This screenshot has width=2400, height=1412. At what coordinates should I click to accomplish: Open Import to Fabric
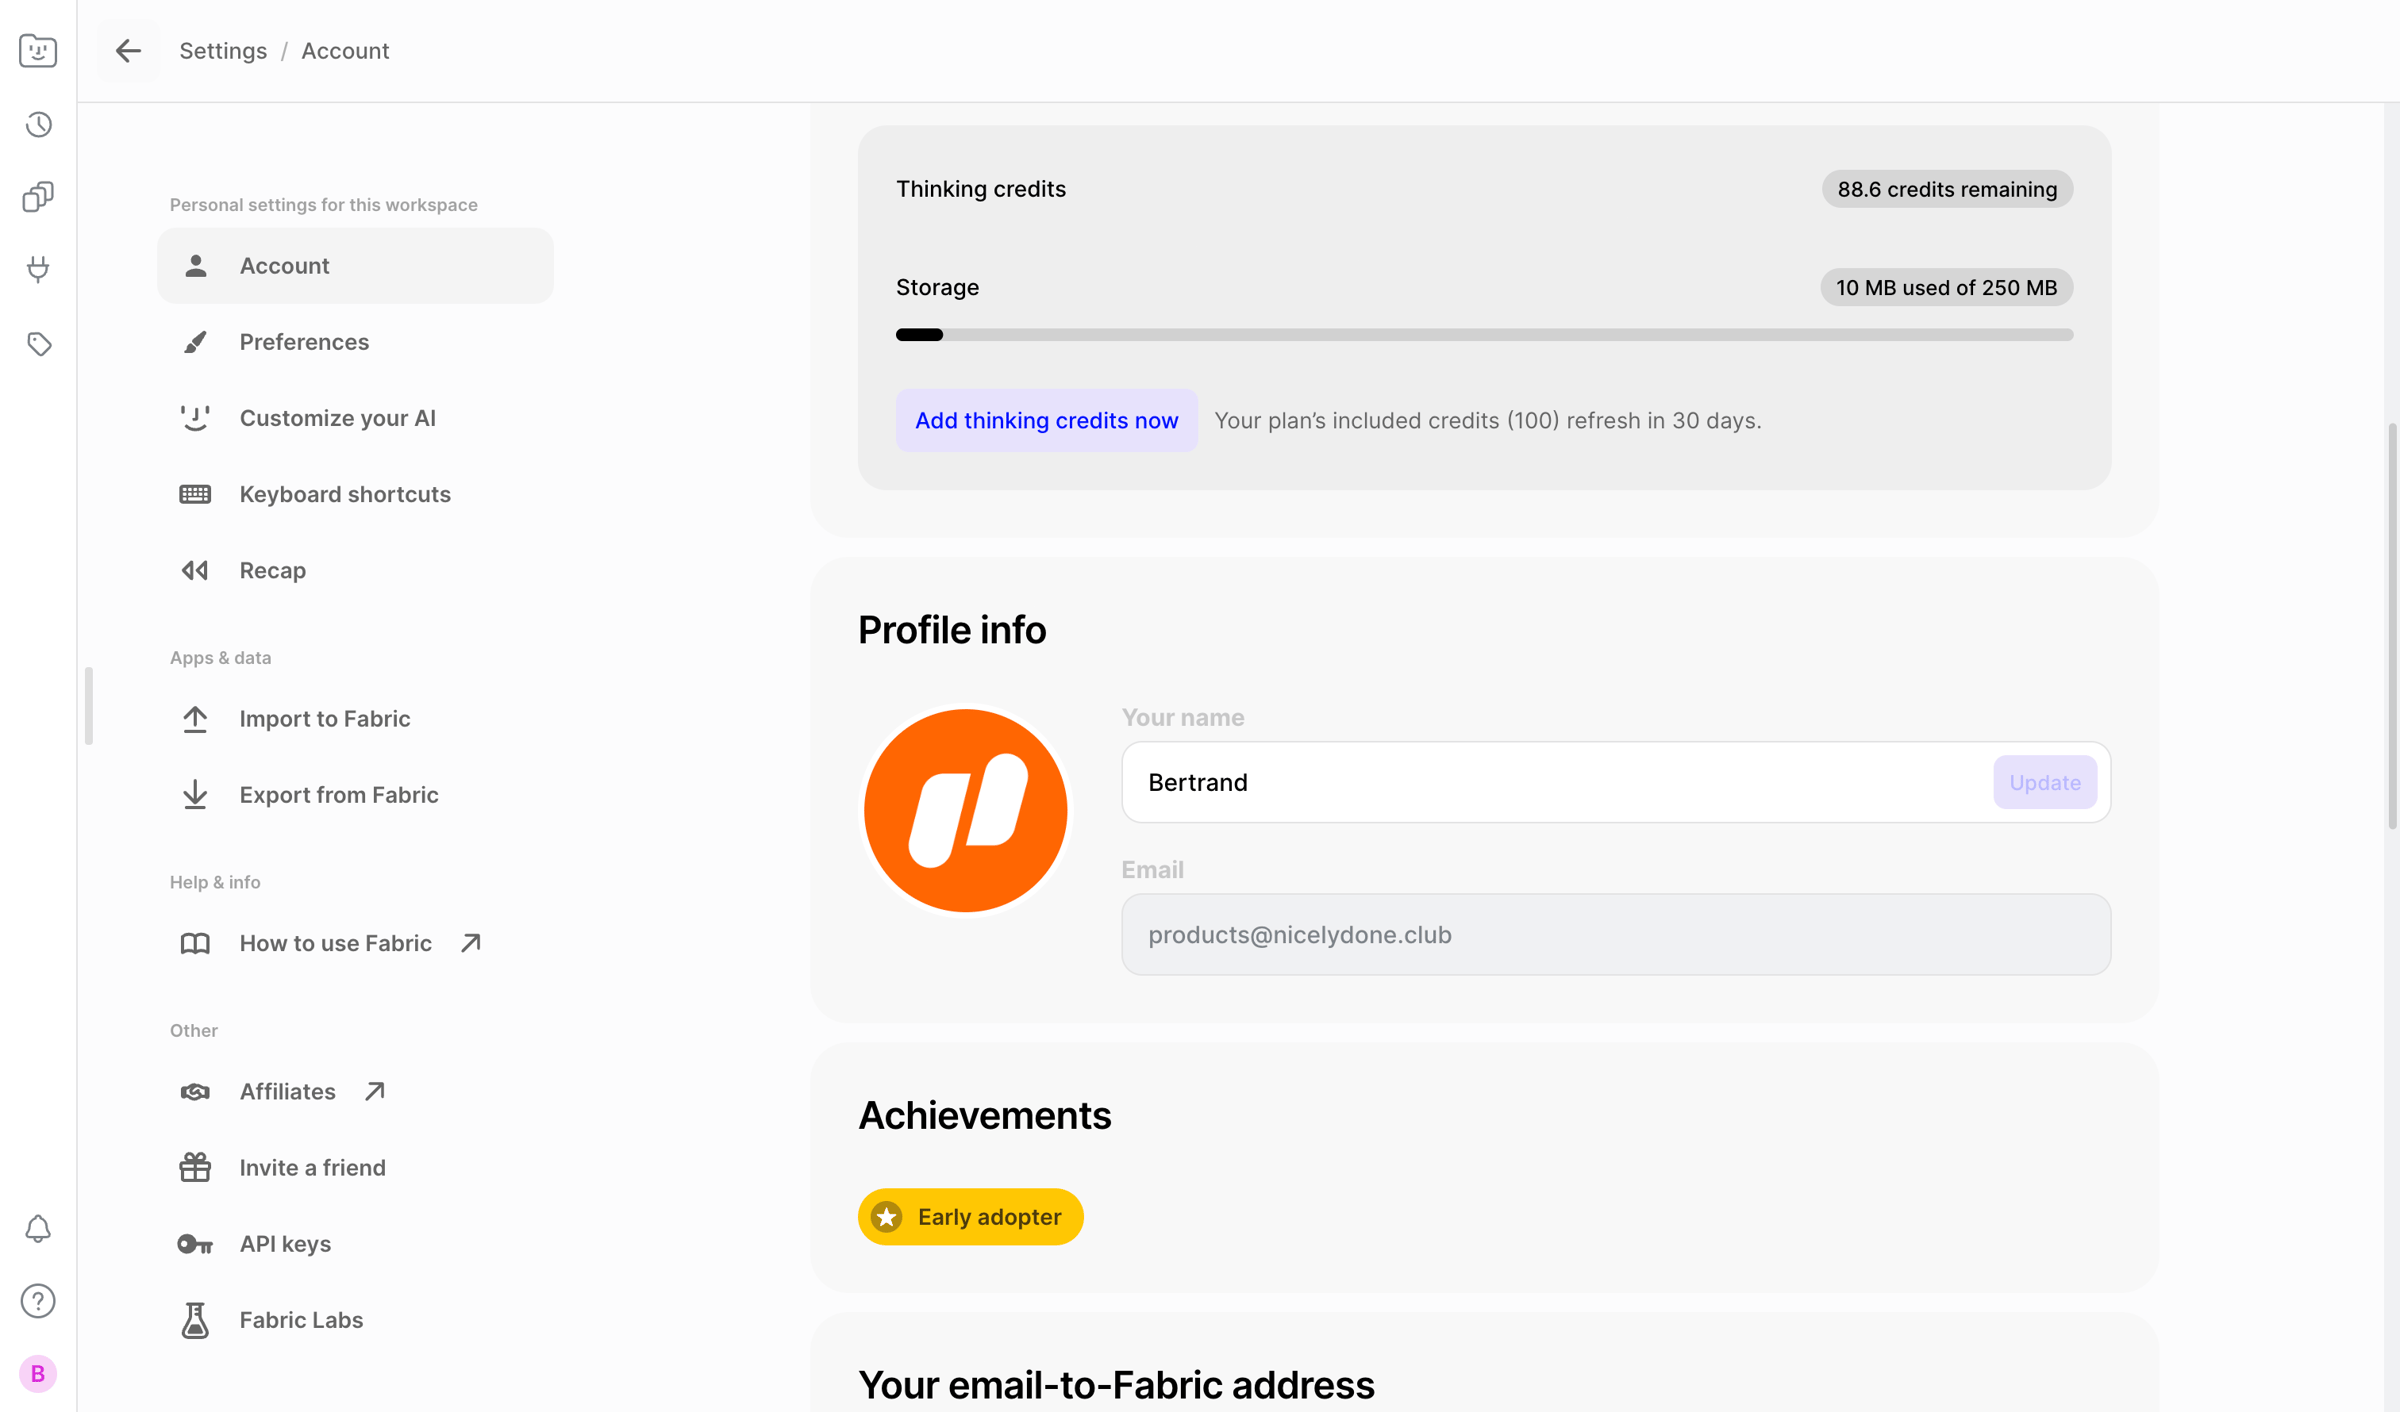pos(355,719)
